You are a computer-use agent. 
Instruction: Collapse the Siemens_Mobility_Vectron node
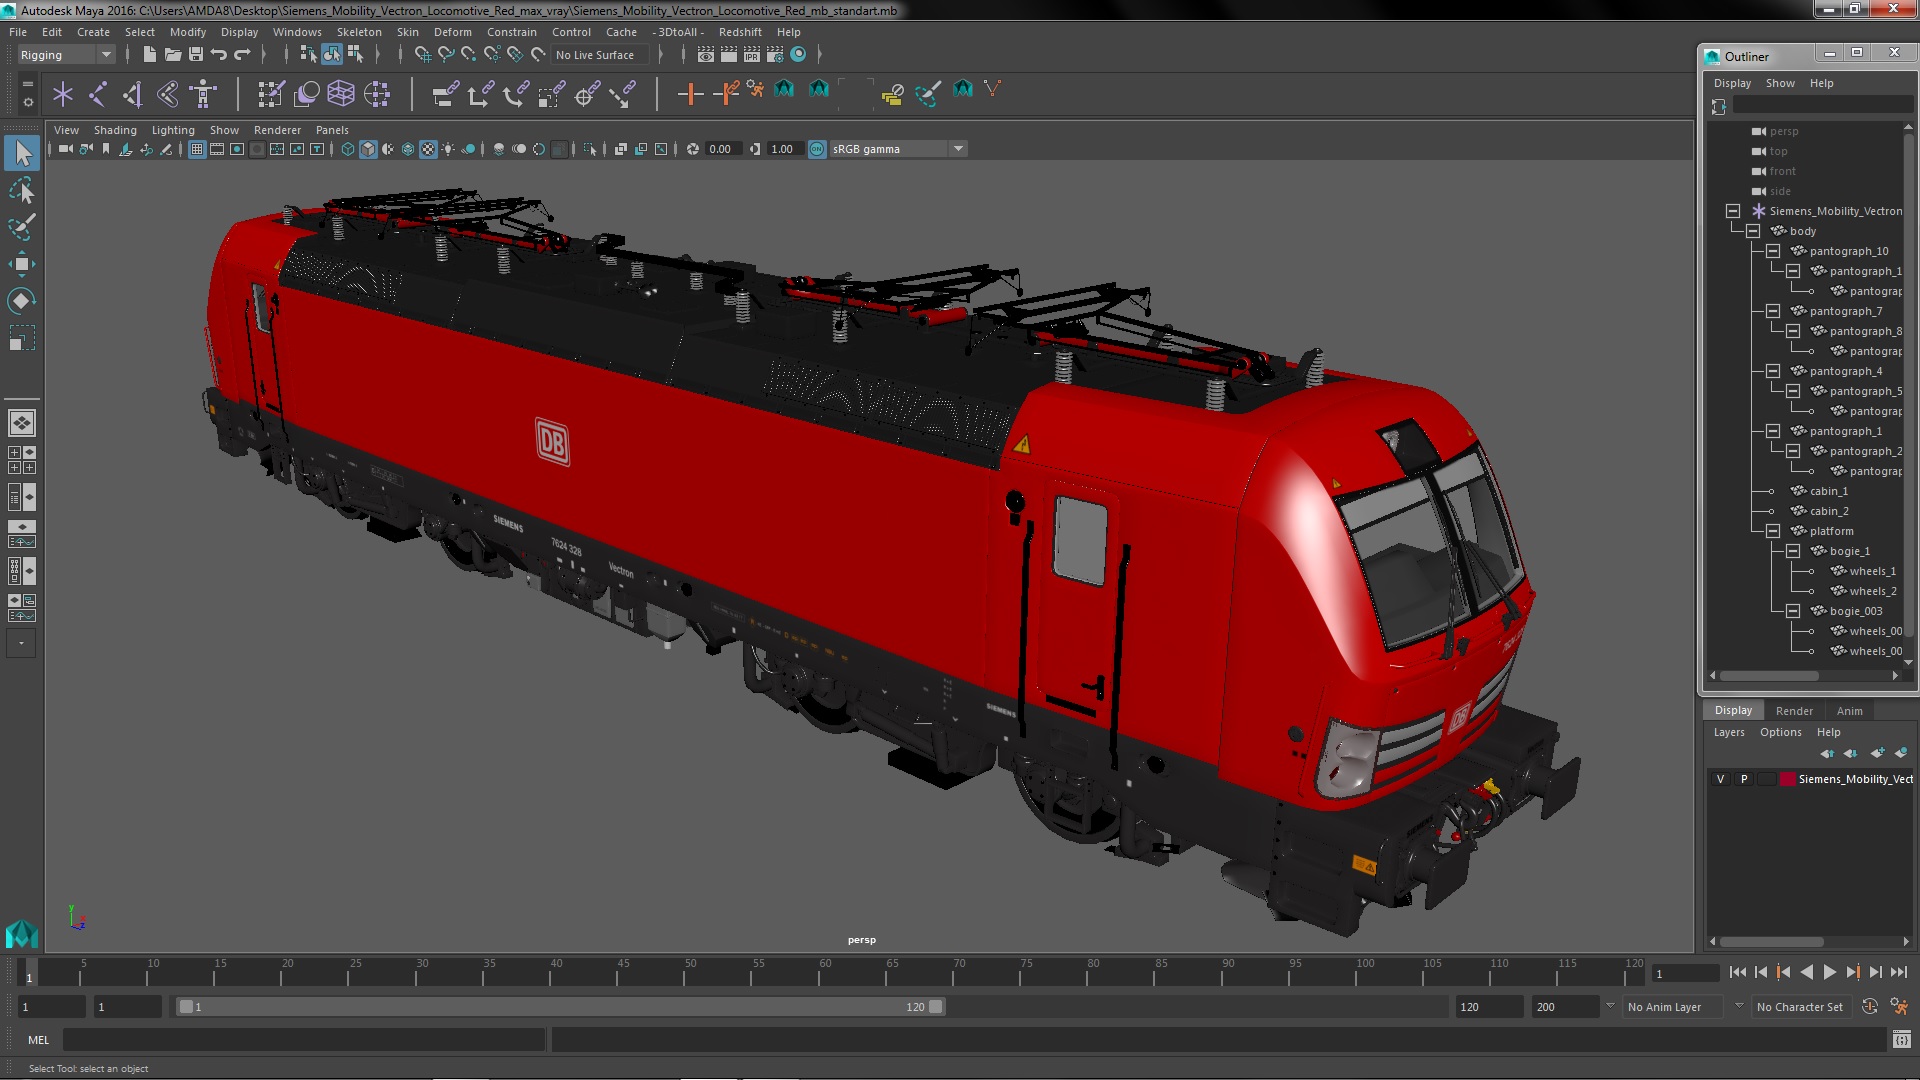(1733, 211)
